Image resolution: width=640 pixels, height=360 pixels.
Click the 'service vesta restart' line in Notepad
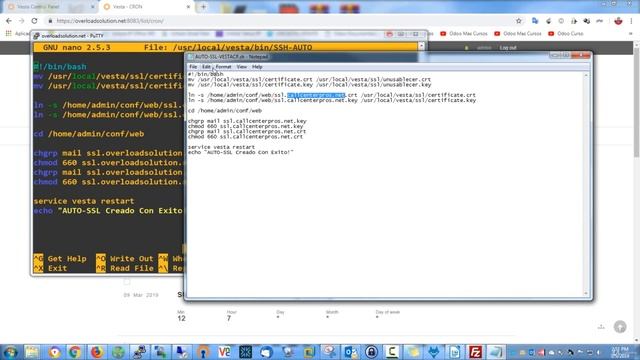click(x=221, y=147)
